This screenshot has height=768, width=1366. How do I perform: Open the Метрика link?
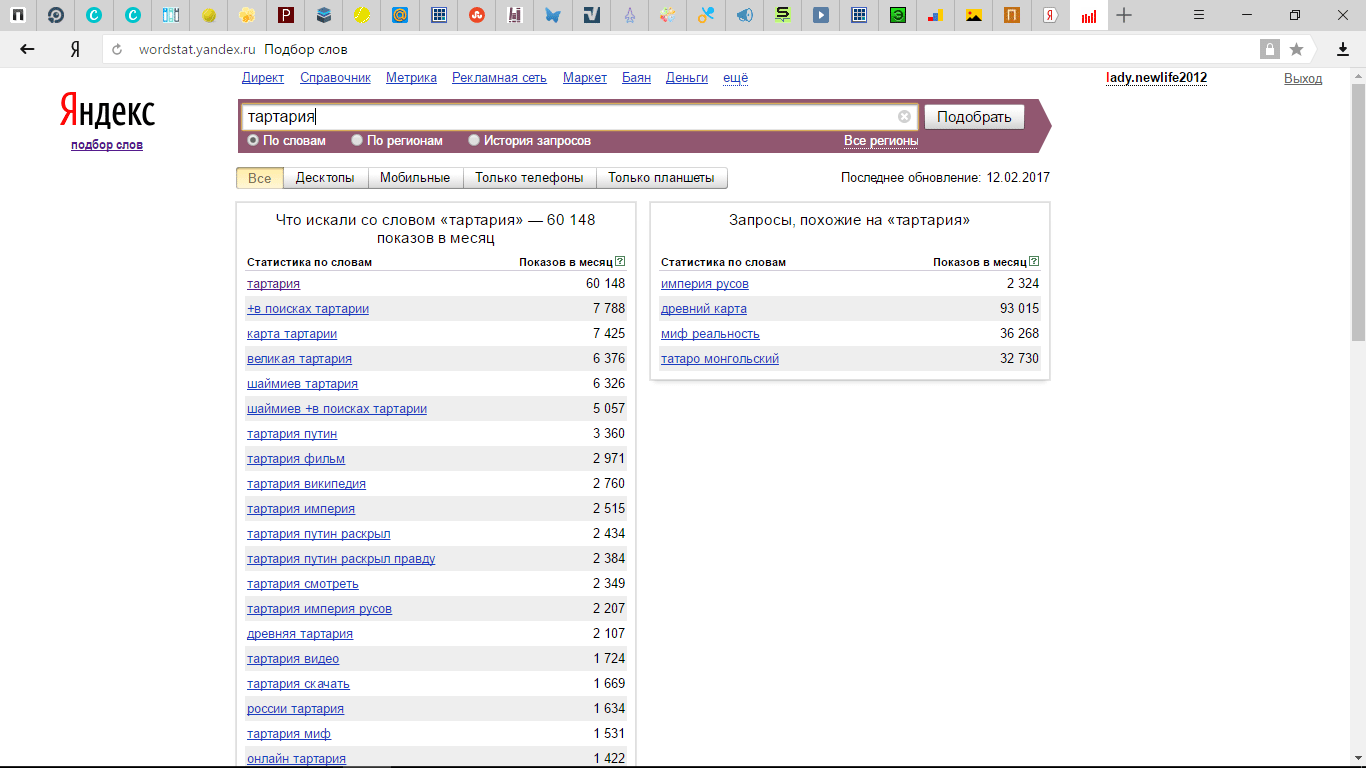[x=411, y=78]
